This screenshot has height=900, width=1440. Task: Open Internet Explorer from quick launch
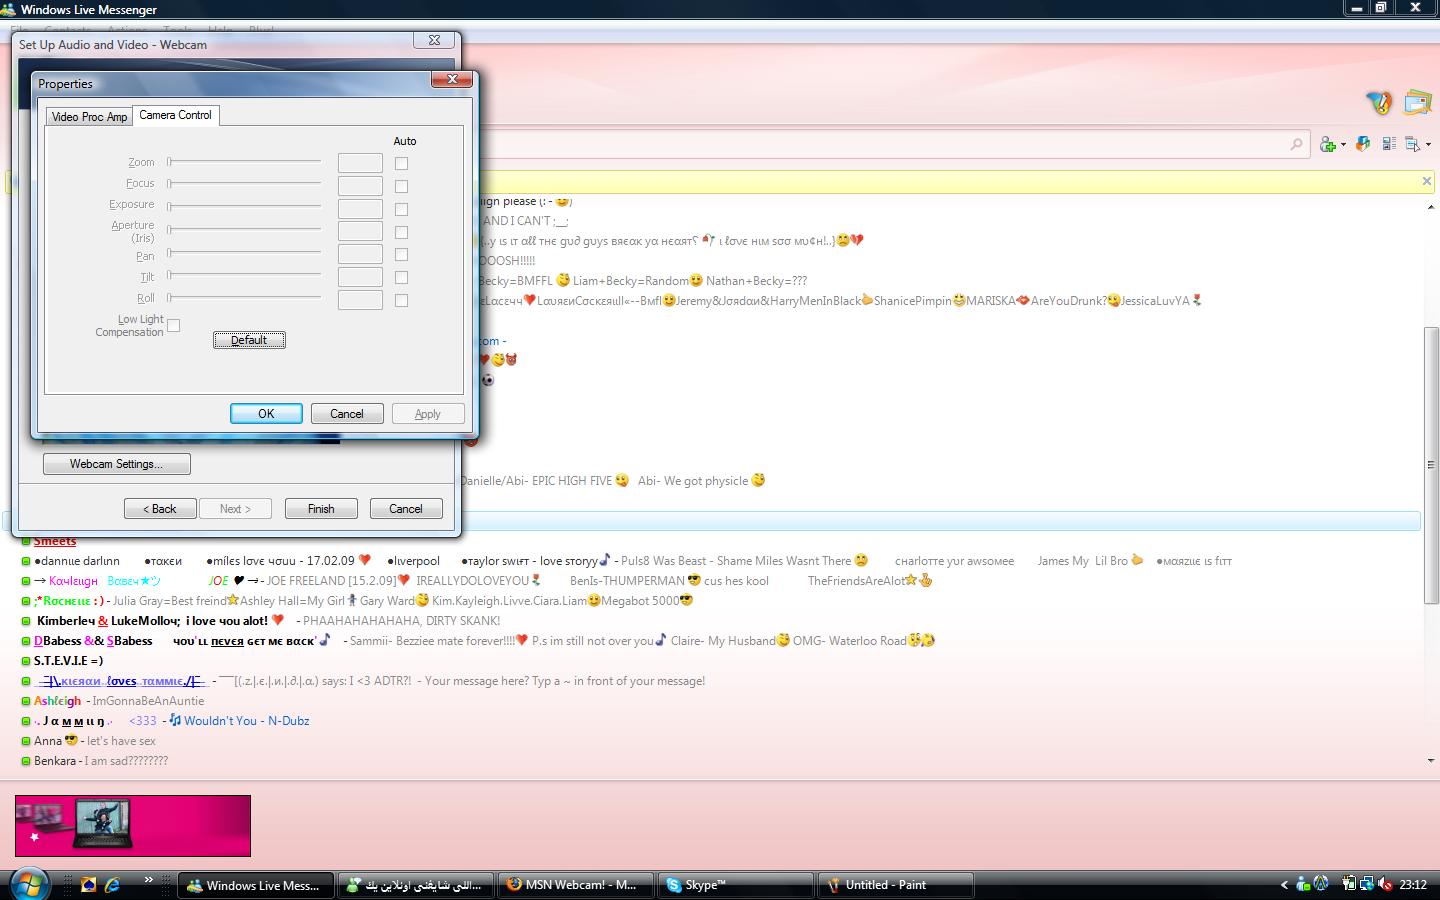point(112,884)
